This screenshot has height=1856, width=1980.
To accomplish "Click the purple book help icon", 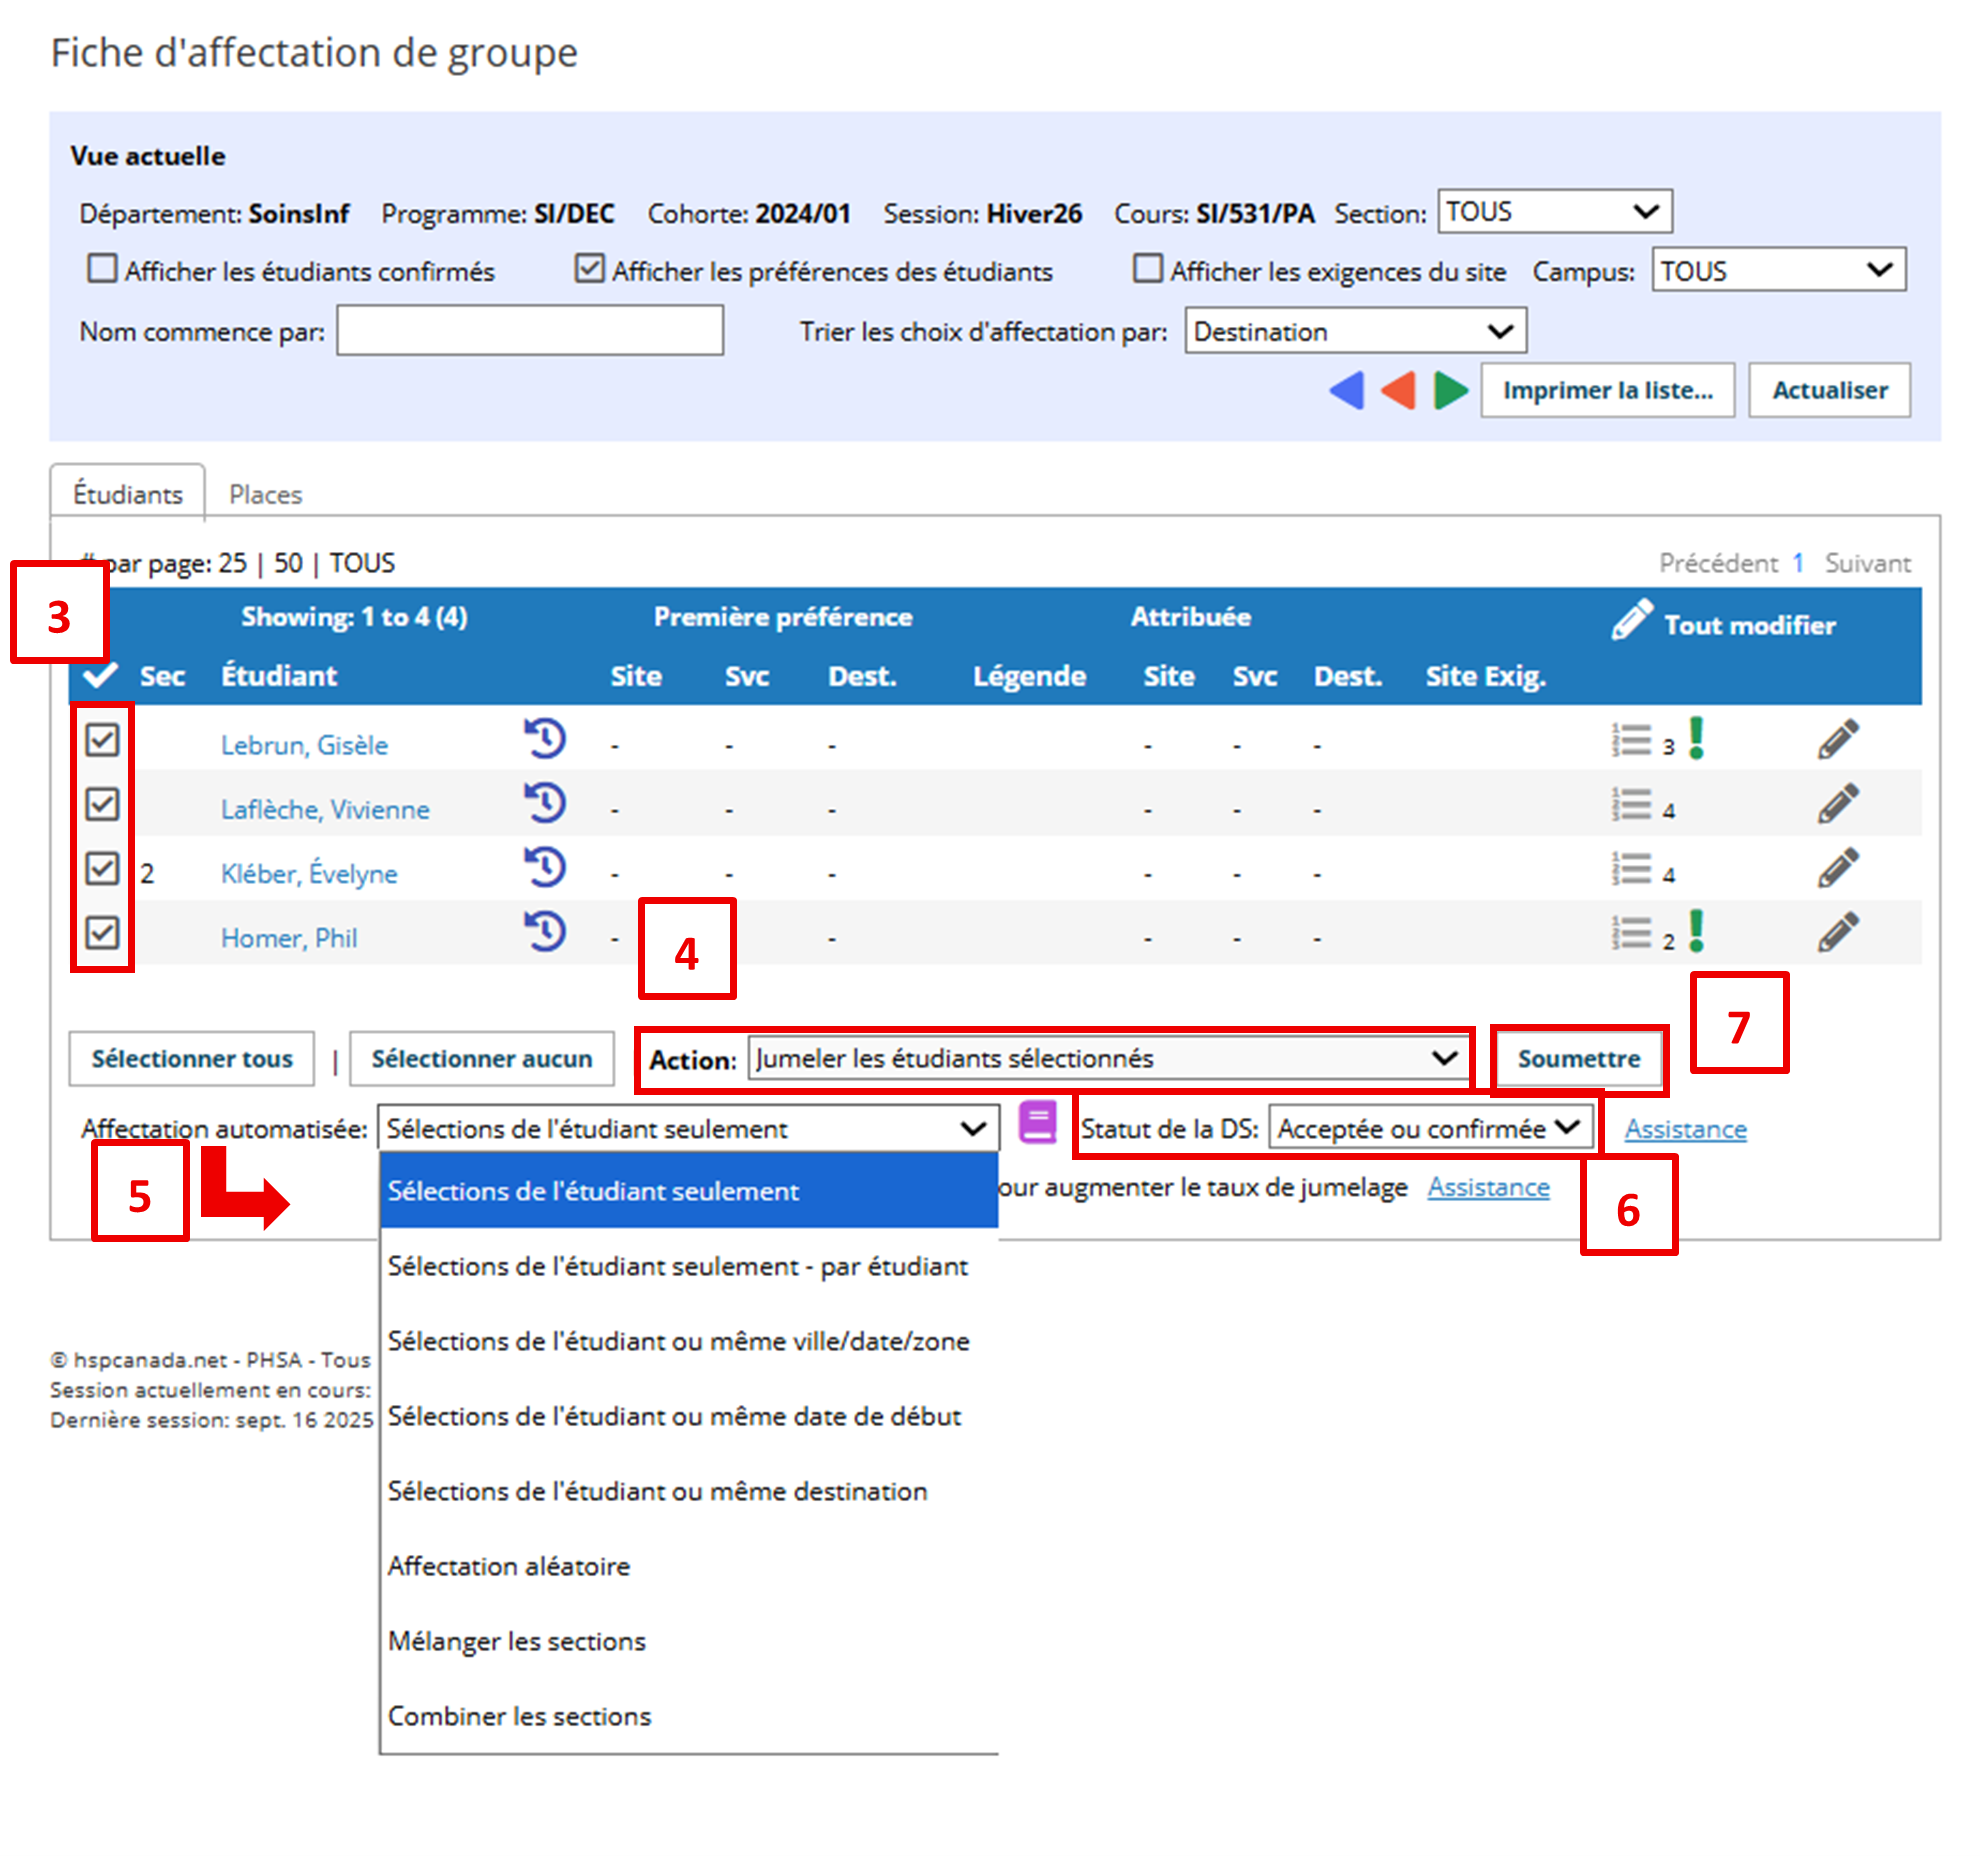I will (1037, 1123).
